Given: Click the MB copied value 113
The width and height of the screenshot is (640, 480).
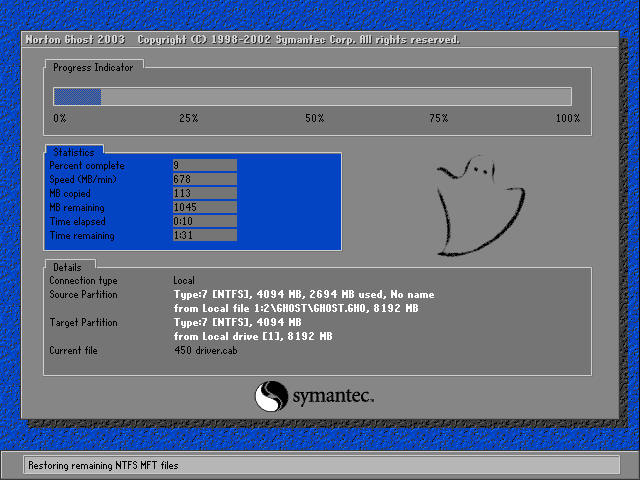Looking at the screenshot, I should pos(204,193).
